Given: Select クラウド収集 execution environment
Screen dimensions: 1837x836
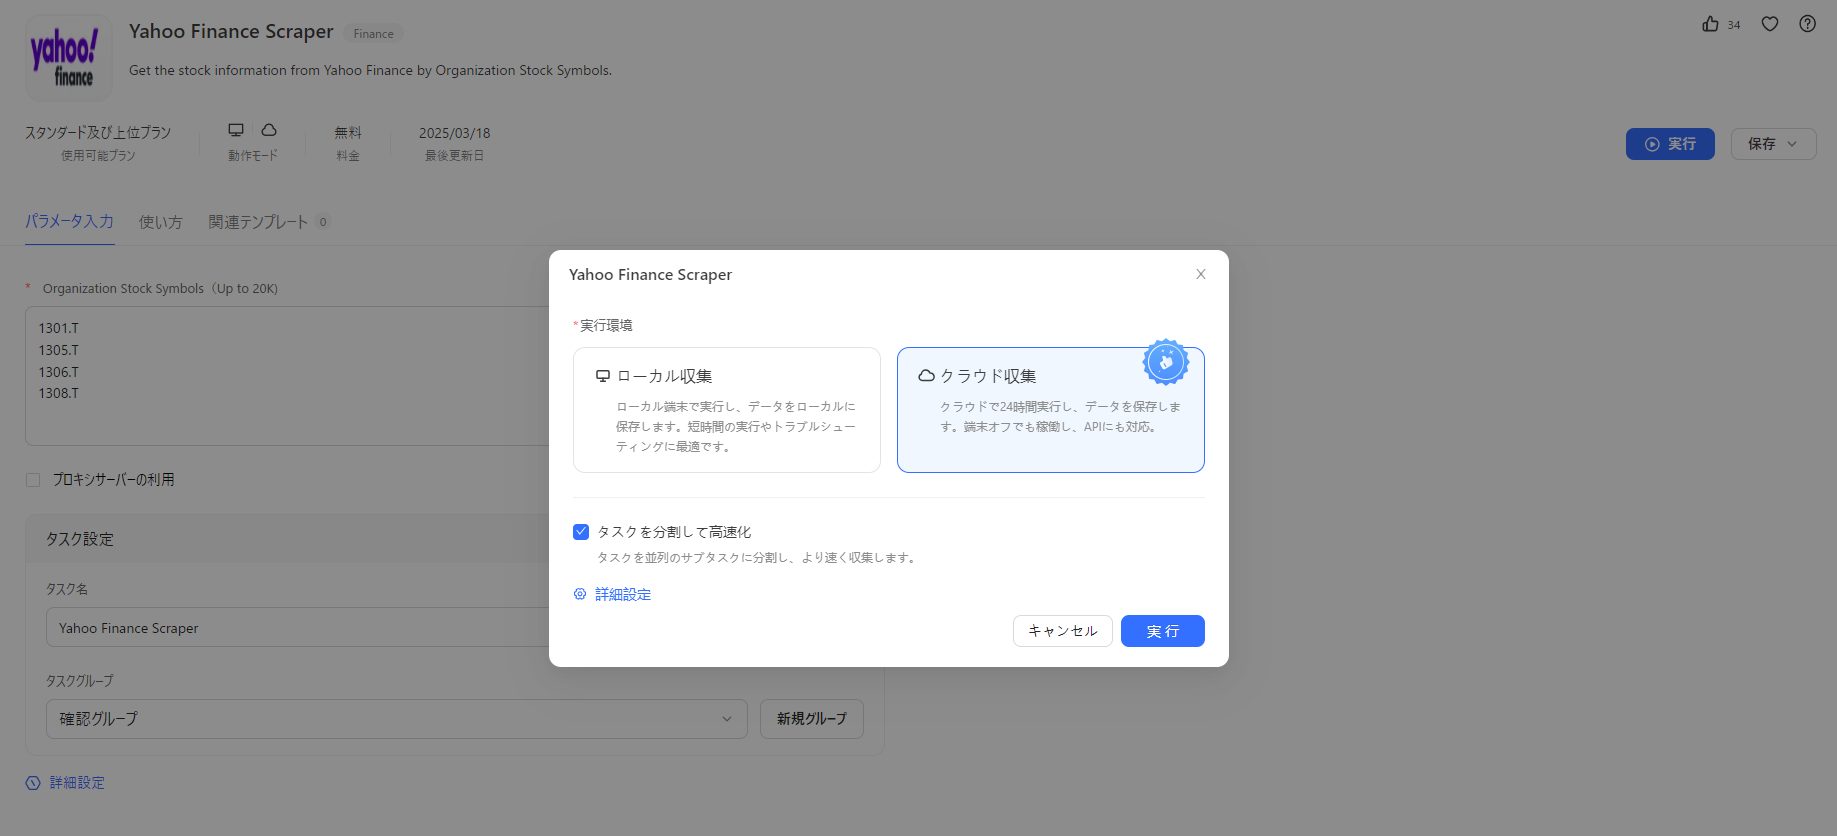Looking at the screenshot, I should [1051, 410].
